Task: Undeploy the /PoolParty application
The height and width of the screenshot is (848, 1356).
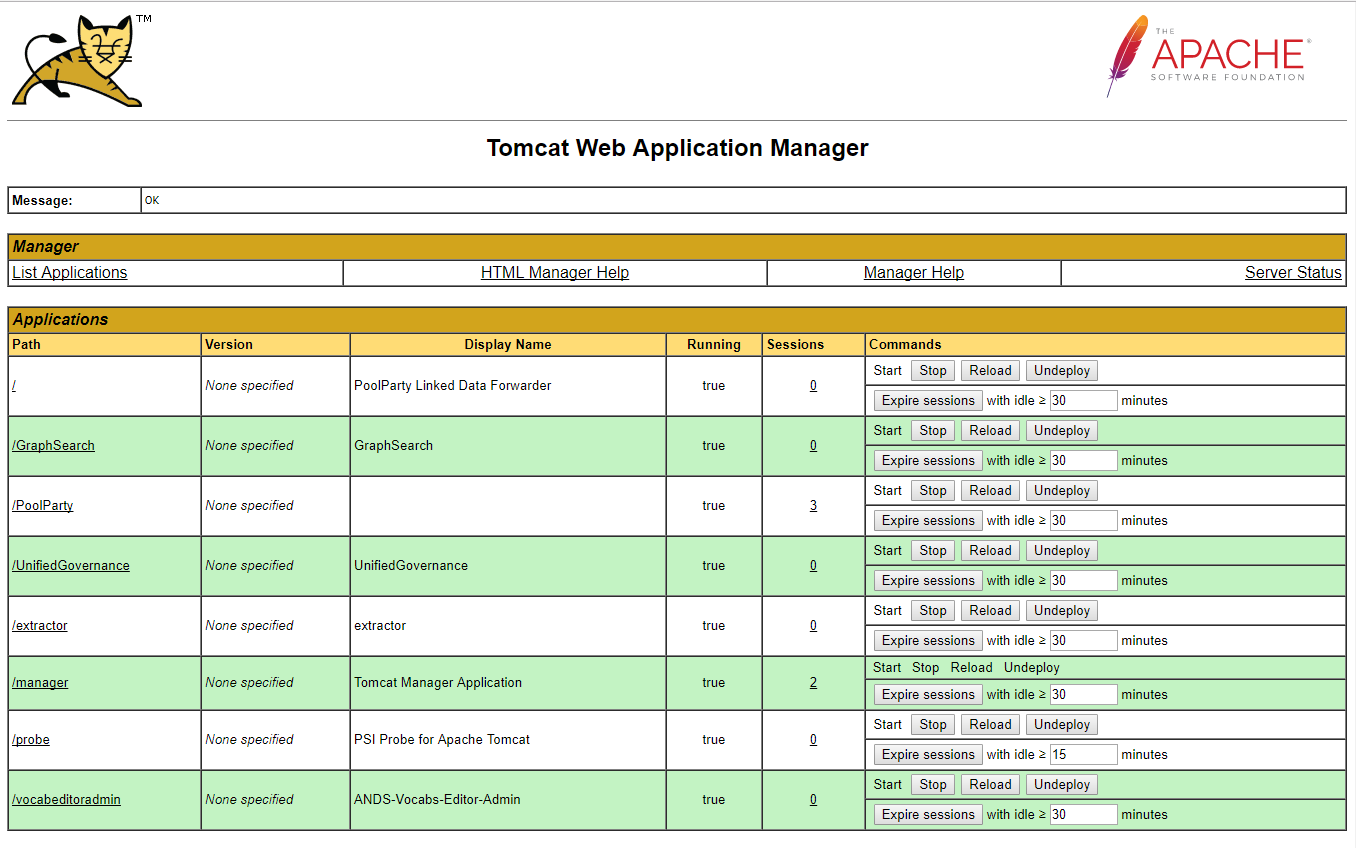Action: (1062, 490)
